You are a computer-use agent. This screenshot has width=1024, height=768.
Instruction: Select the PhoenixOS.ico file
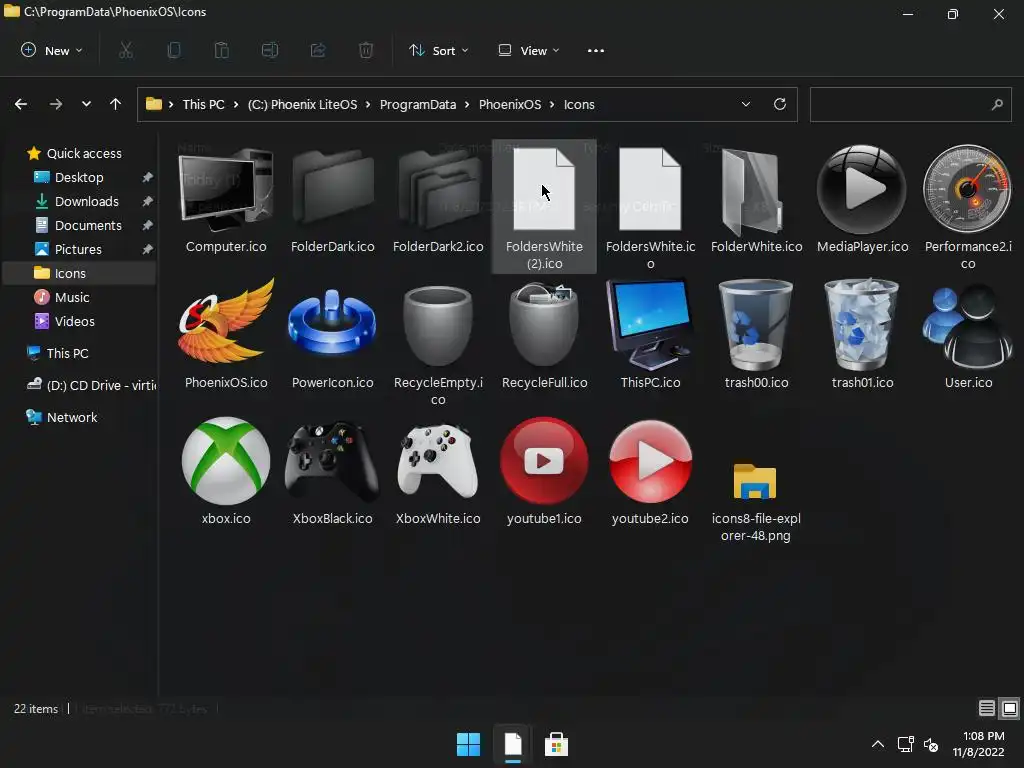(x=226, y=334)
